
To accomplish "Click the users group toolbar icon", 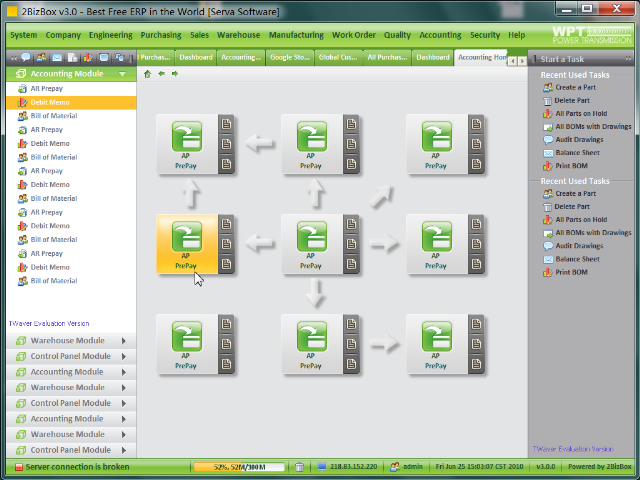I will [x=41, y=58].
